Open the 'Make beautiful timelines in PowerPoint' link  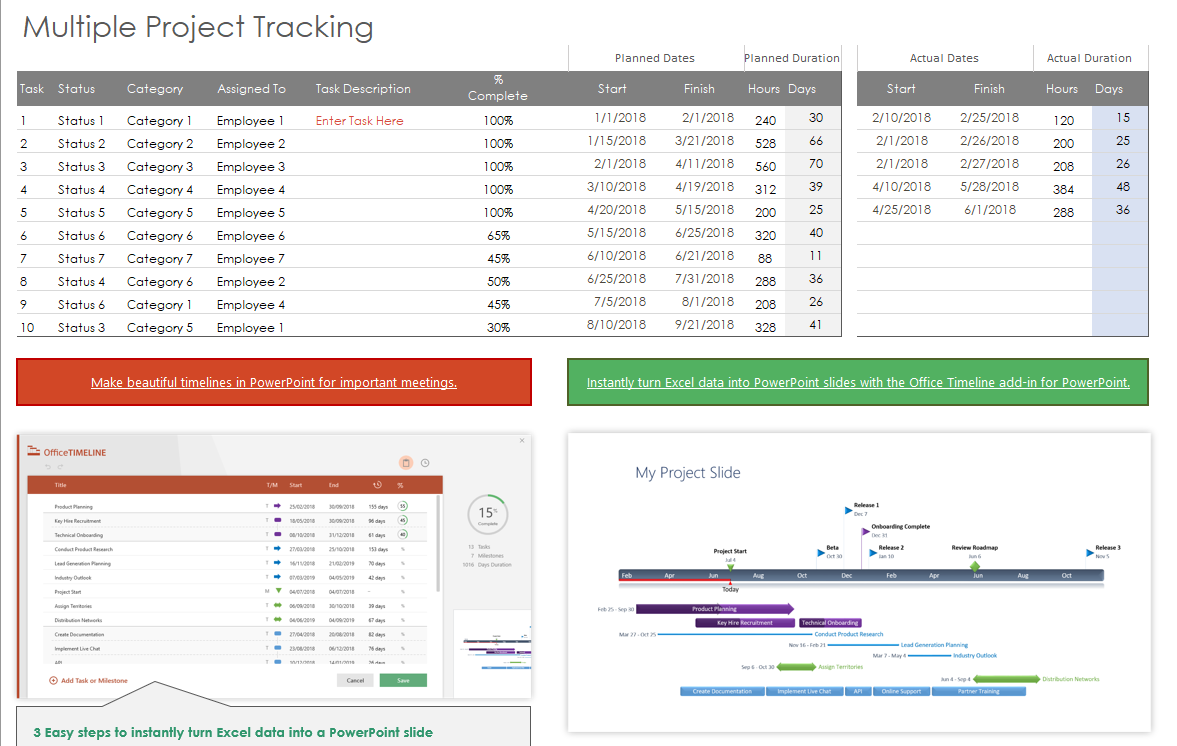coord(274,383)
